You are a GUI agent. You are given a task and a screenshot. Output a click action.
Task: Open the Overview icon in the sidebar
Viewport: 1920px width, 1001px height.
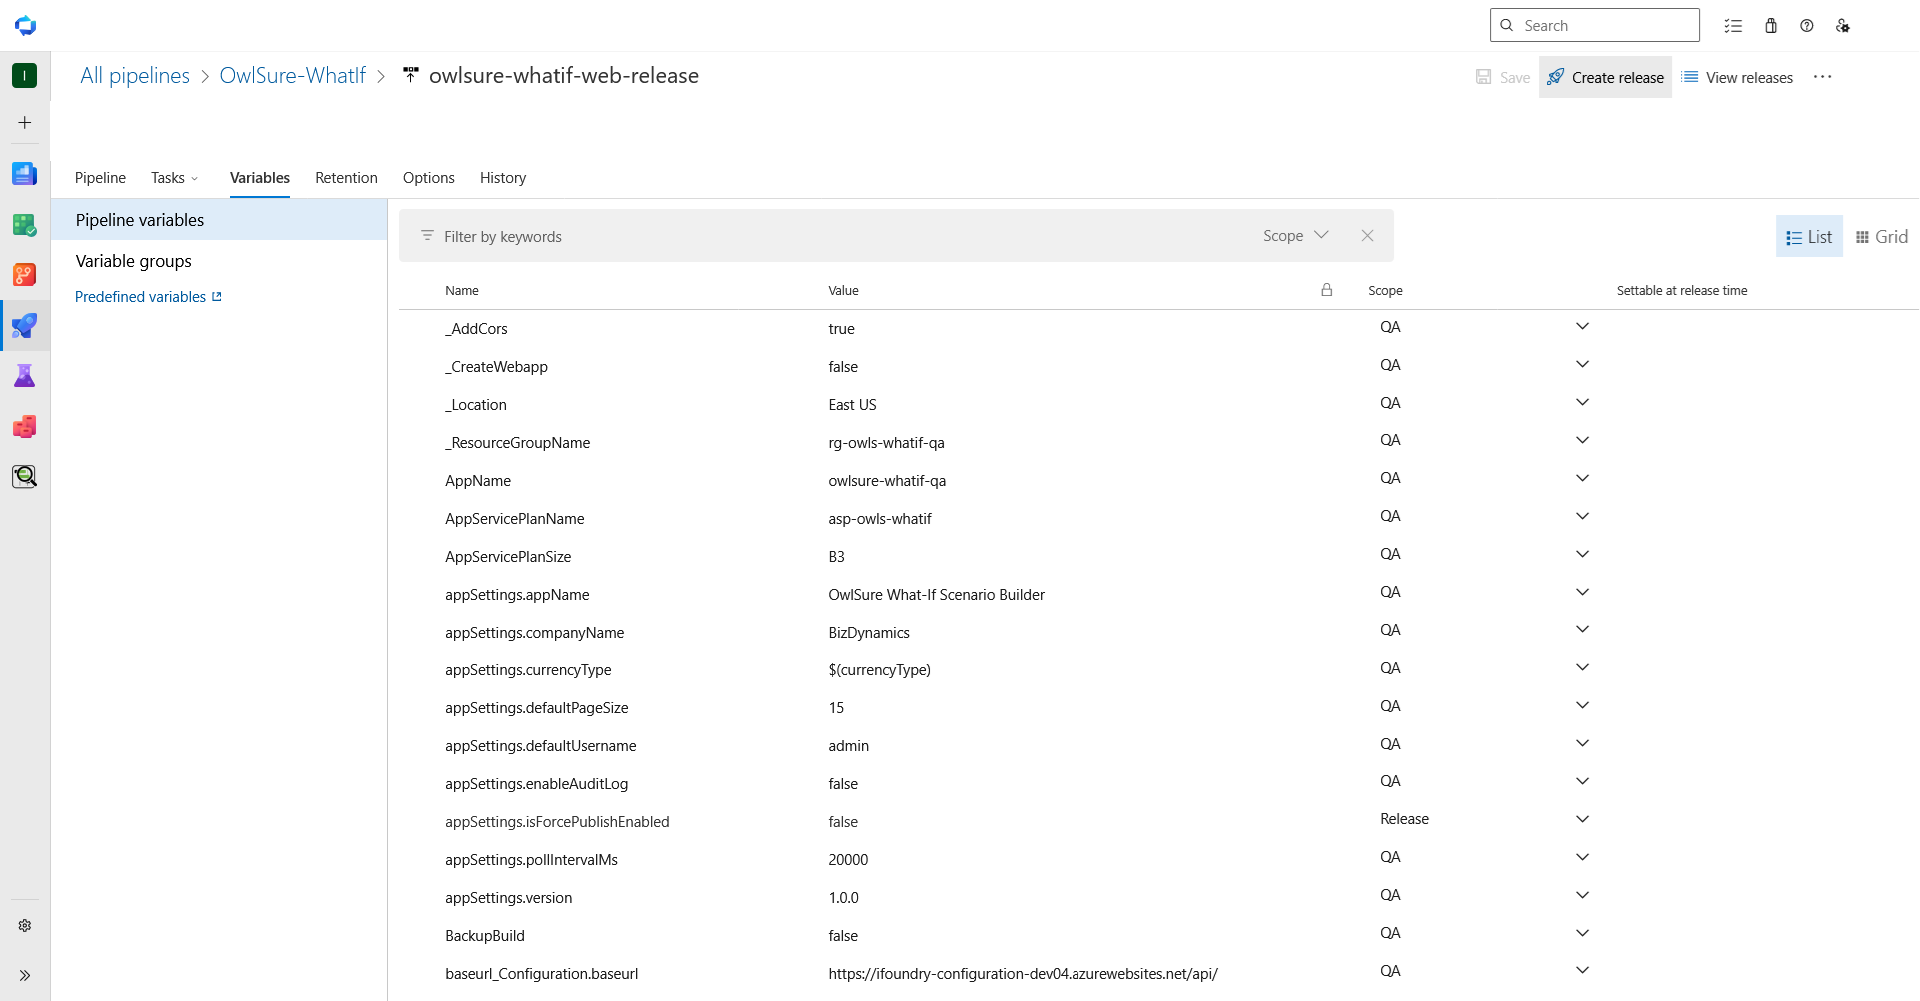25,174
